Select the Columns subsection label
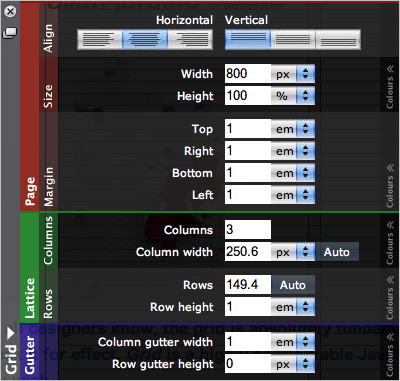The image size is (400, 381). (x=49, y=240)
